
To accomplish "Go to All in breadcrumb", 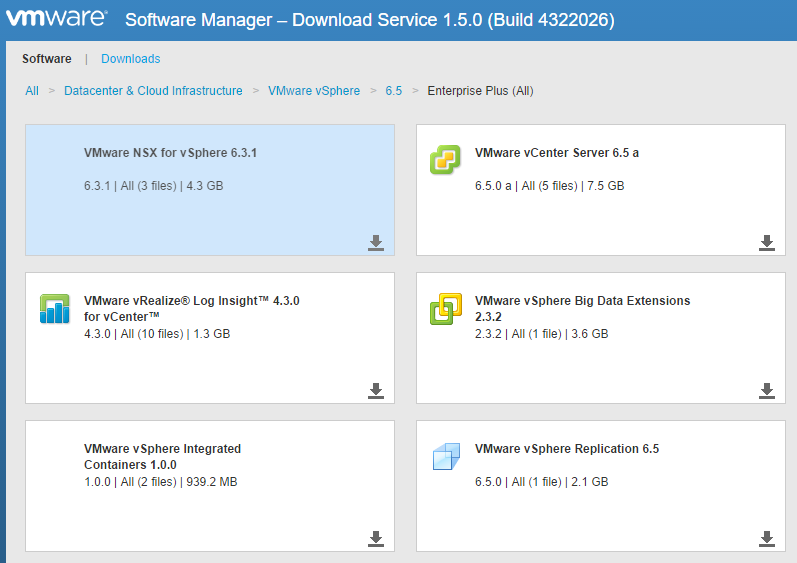I will click(x=32, y=91).
